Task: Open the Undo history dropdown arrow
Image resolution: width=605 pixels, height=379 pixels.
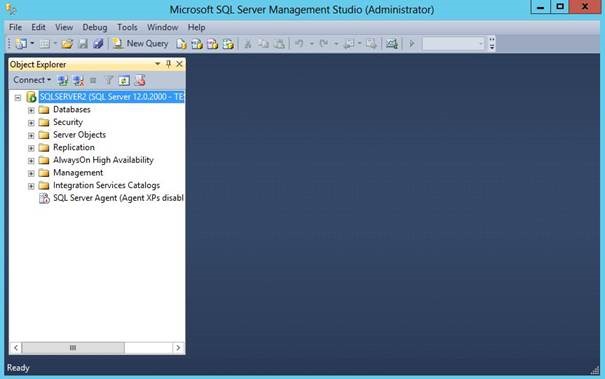Action: 311,44
